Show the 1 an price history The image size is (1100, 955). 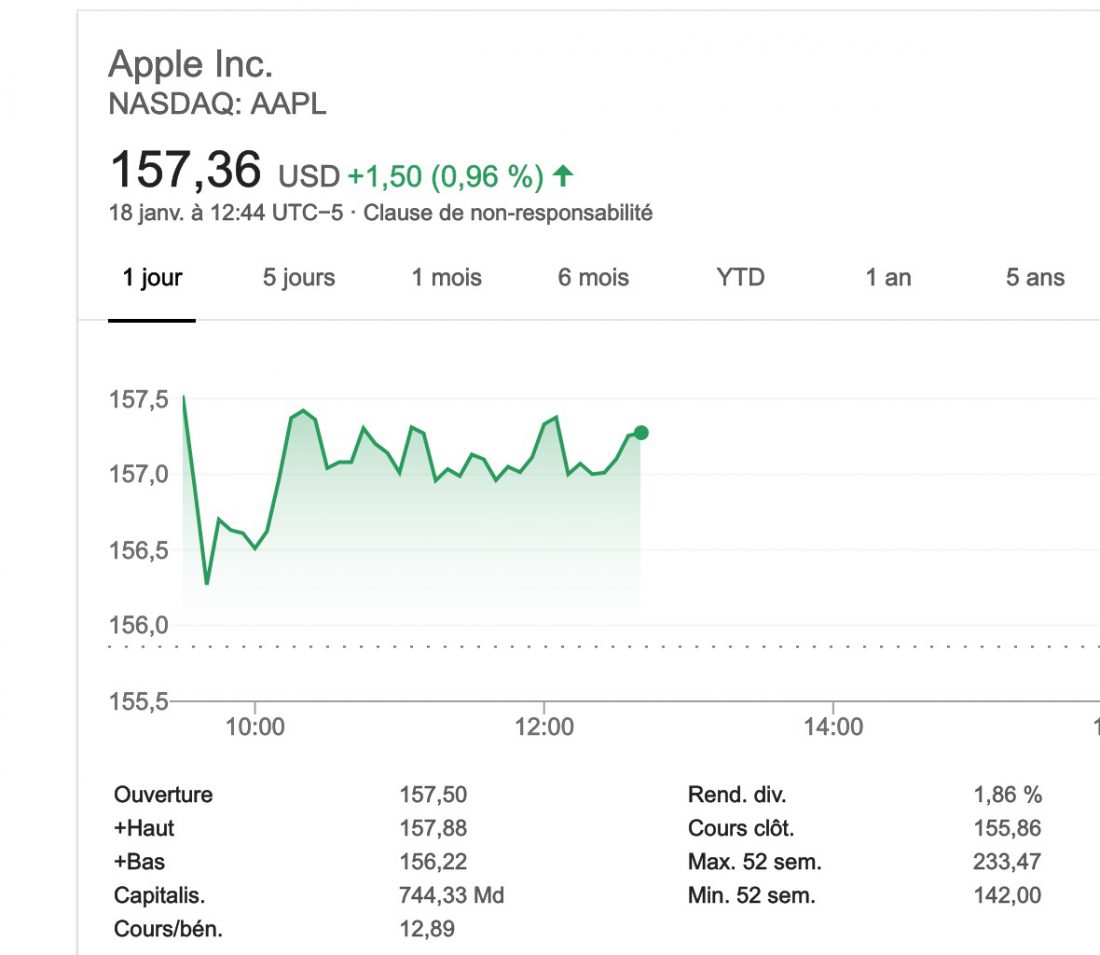(x=886, y=277)
